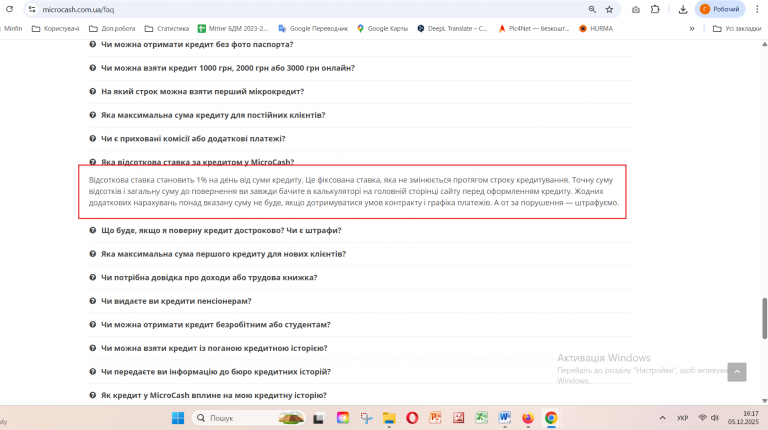Image resolution: width=768 pixels, height=430 pixels.
Task: Open the Snipping Tool taskbar icon
Action: 366,418
